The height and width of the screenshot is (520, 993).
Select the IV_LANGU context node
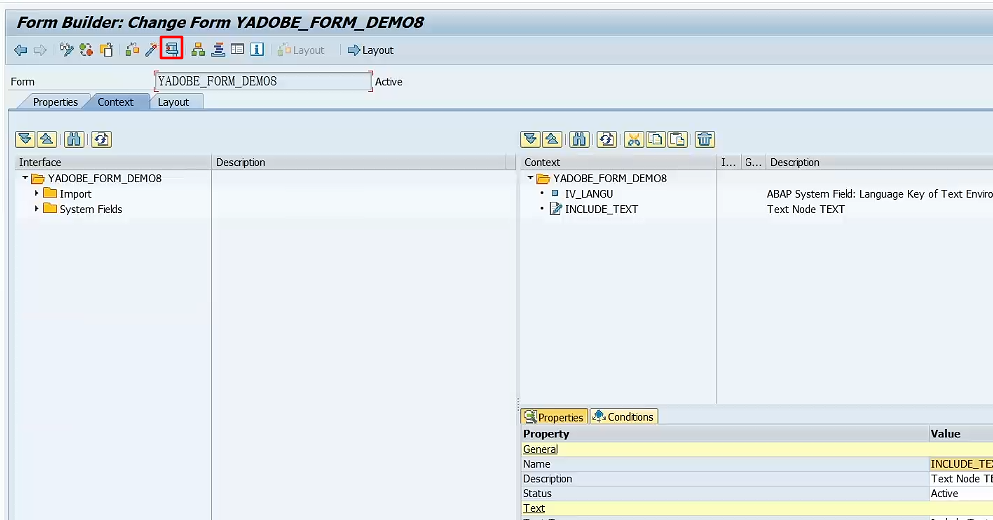coord(589,194)
